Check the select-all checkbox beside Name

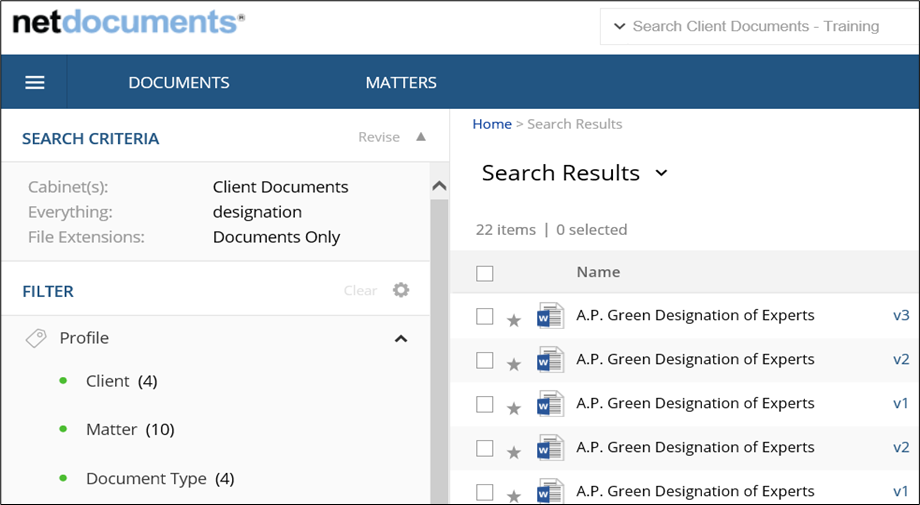(x=485, y=273)
